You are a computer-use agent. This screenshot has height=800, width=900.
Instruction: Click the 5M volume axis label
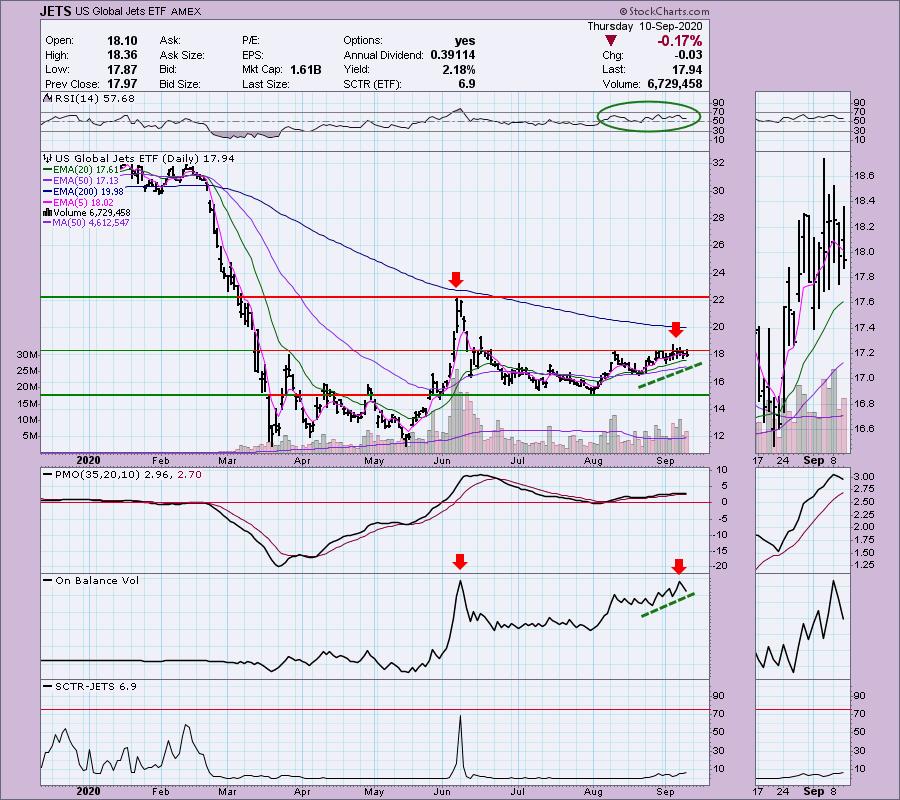(30, 436)
